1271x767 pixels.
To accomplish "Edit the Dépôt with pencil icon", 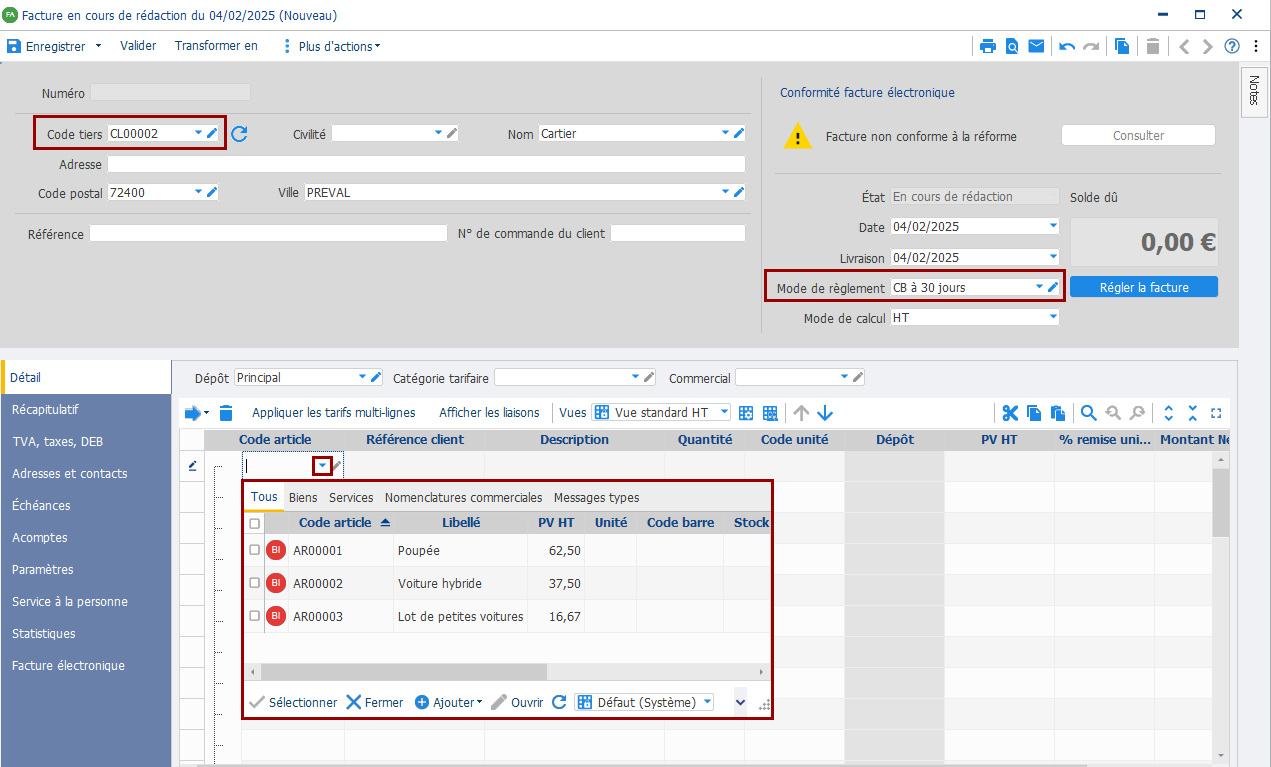I will (x=376, y=377).
